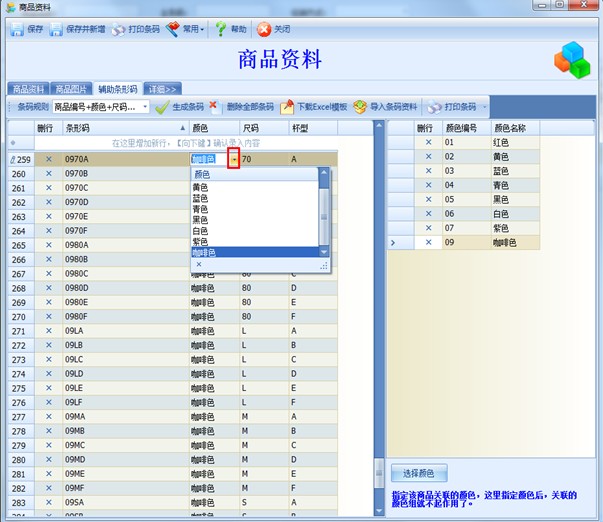Click the green check 生成条码 icon

point(162,107)
